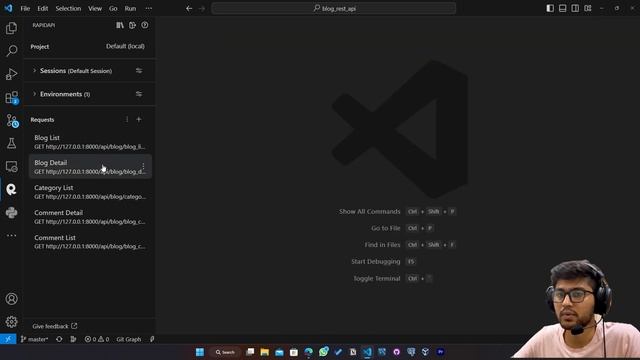The width and height of the screenshot is (640, 360).
Task: Open the Search view in activity bar
Action: (11, 51)
